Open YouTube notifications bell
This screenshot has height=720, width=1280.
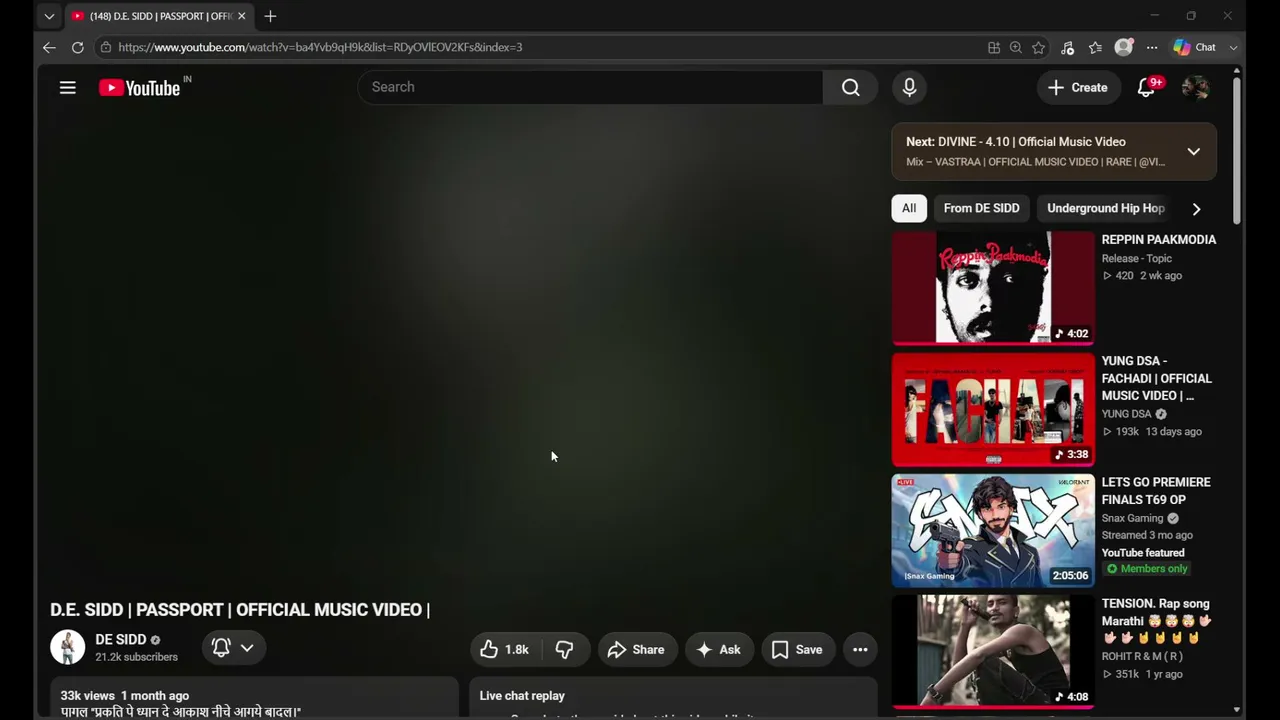[x=1147, y=88]
